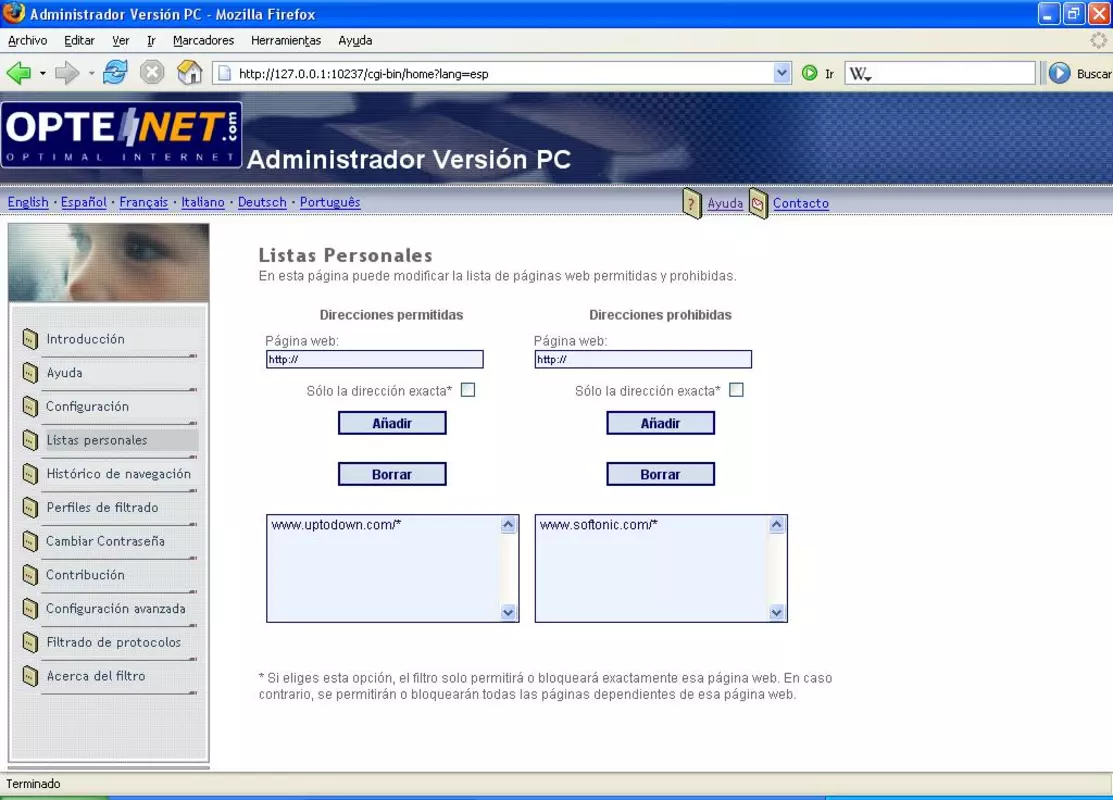This screenshot has height=800, width=1113.
Task: Click the Stop loading icon
Action: coord(152,72)
